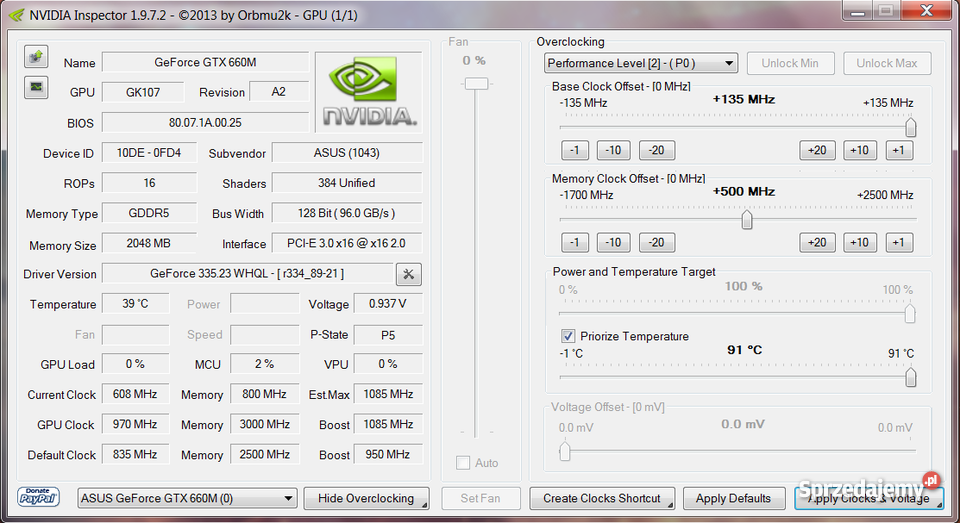Click the Default Clock Boost value 950 MHz

coord(388,454)
